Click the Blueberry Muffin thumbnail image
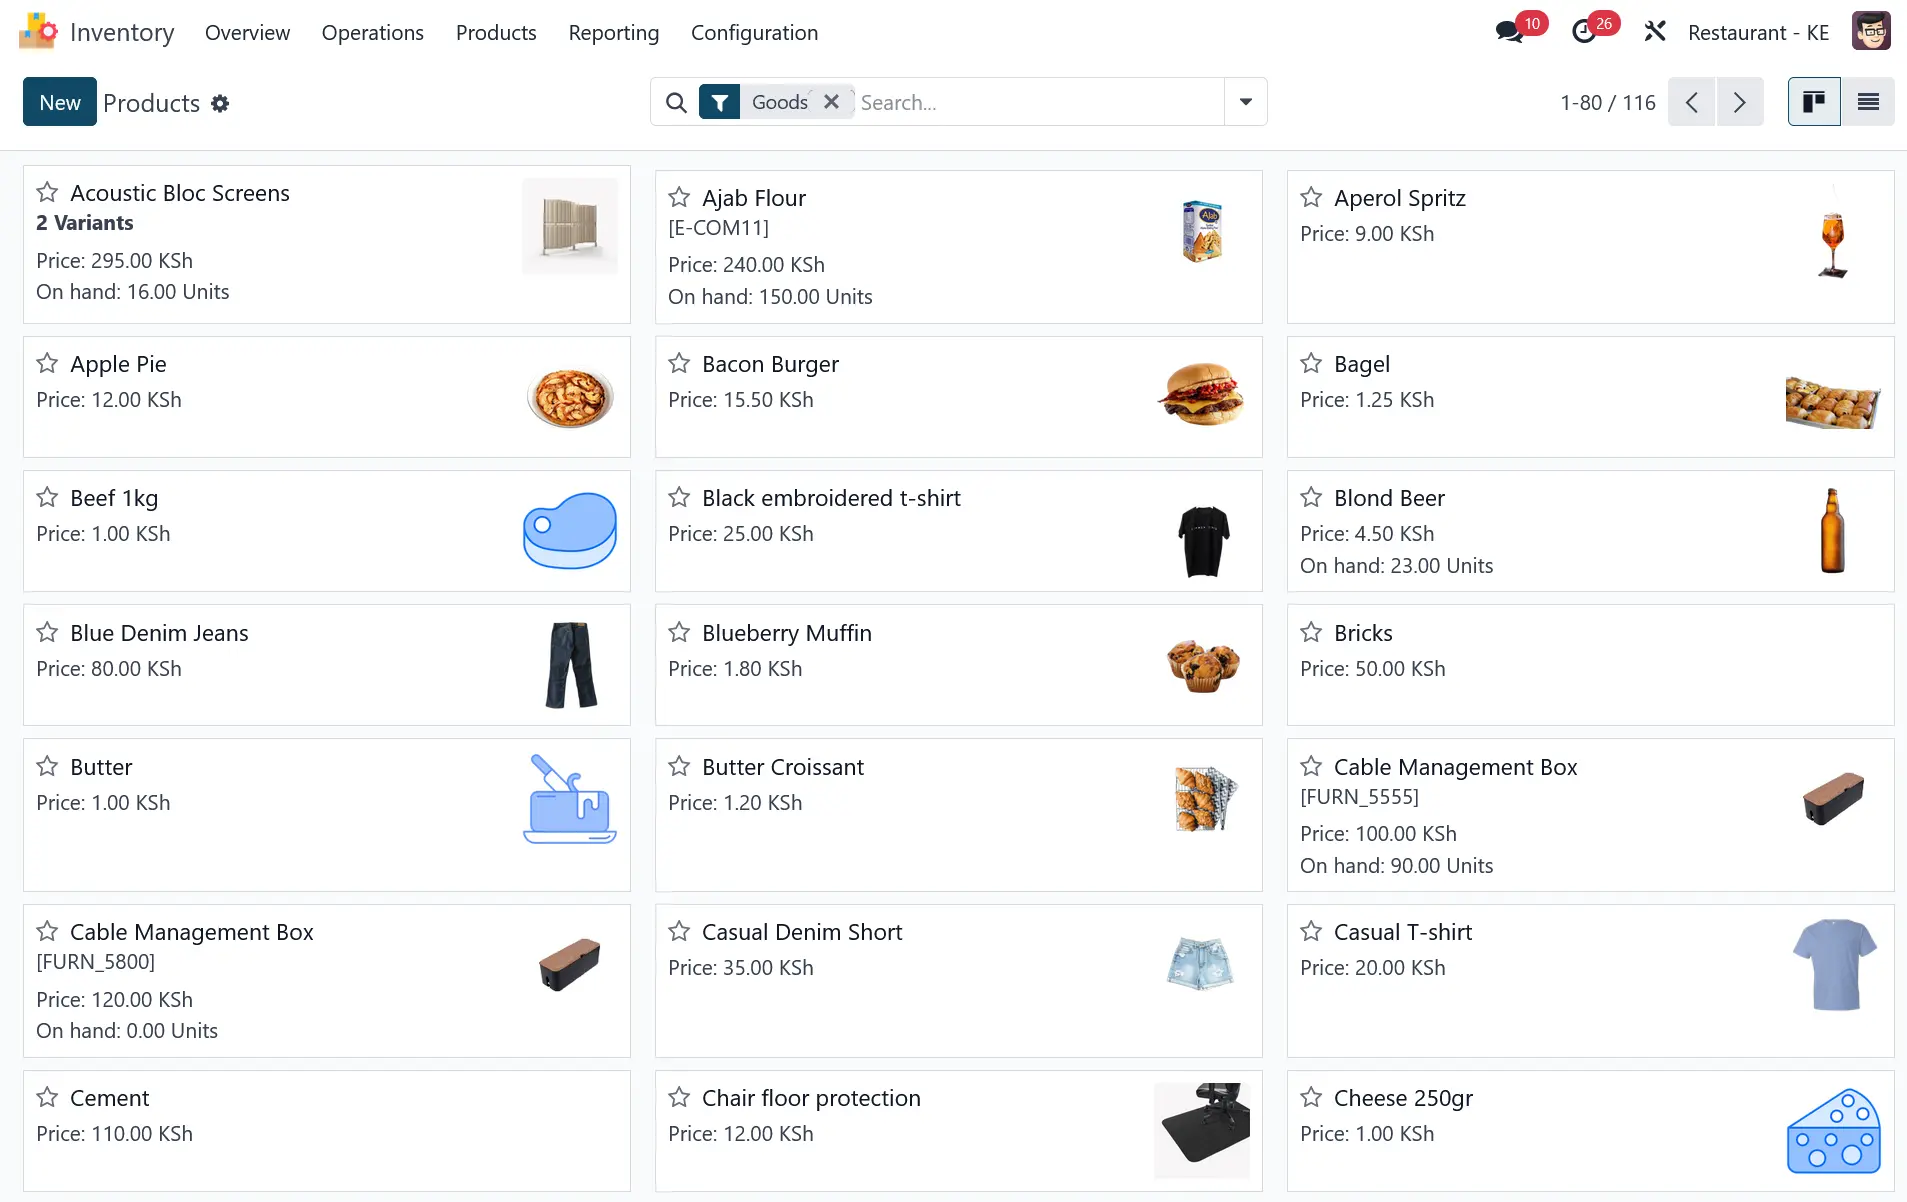 point(1203,665)
